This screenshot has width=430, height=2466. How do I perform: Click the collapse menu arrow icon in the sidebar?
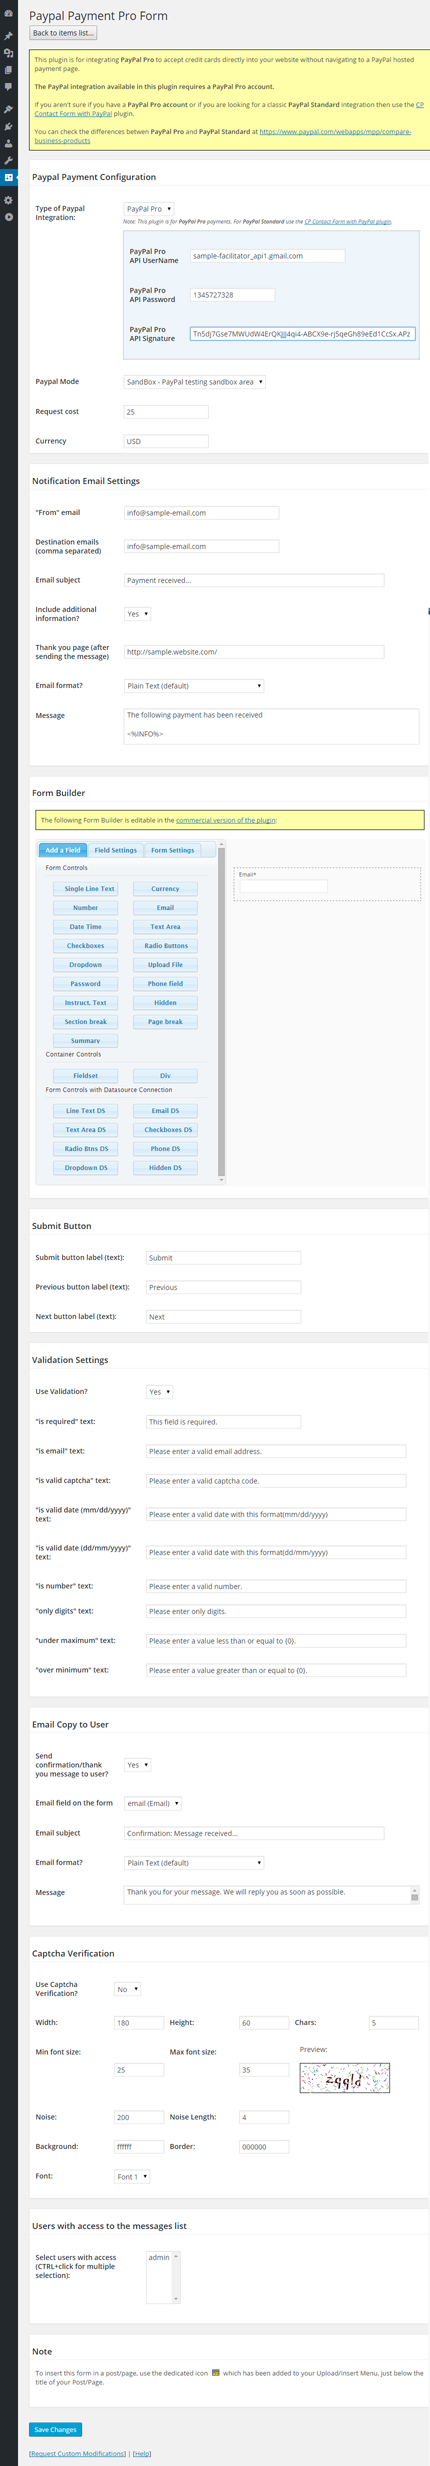(x=8, y=217)
